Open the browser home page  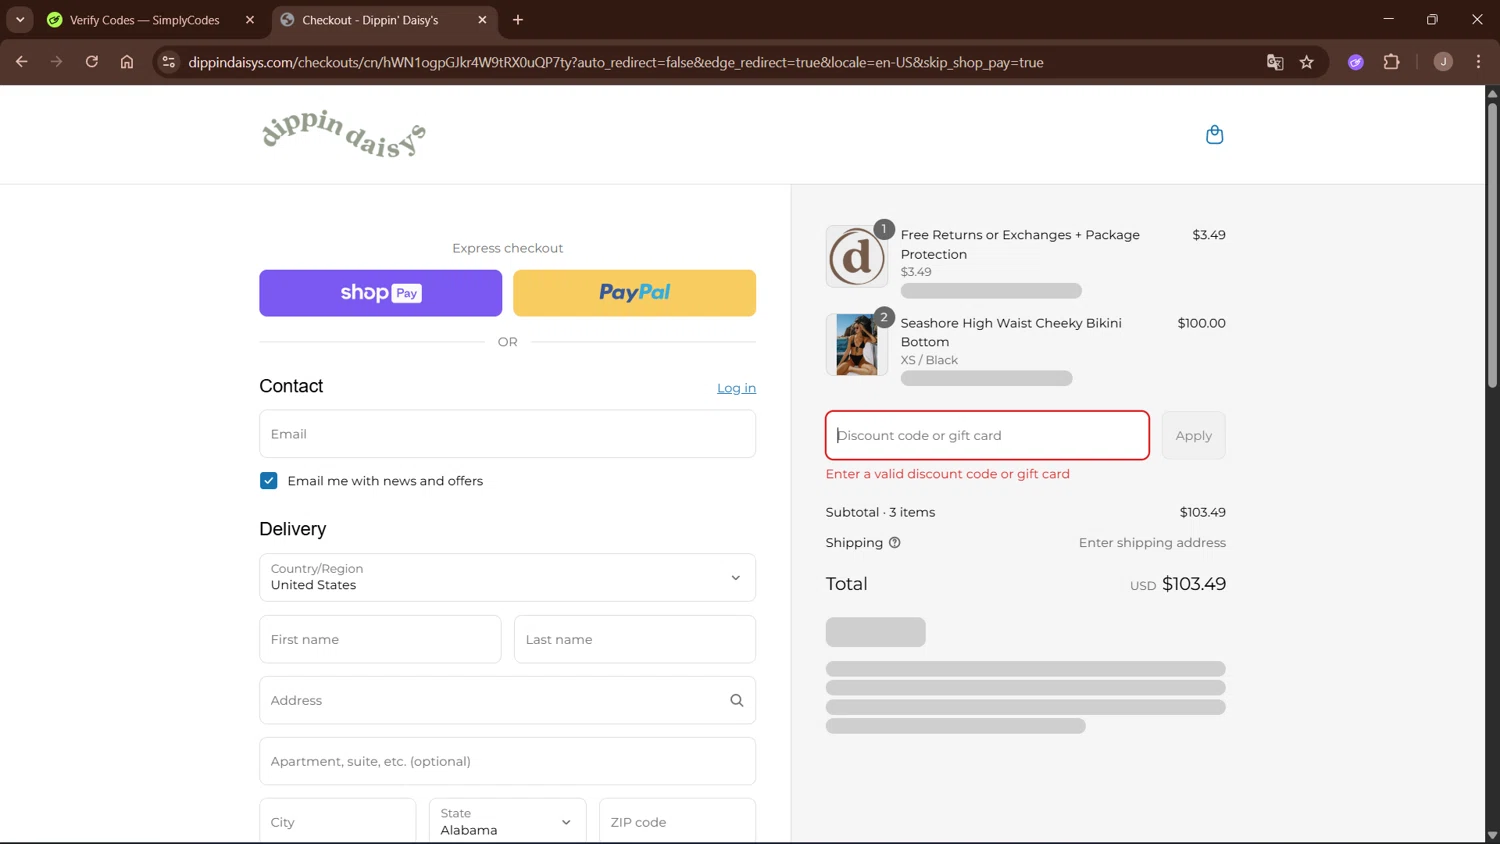click(127, 62)
